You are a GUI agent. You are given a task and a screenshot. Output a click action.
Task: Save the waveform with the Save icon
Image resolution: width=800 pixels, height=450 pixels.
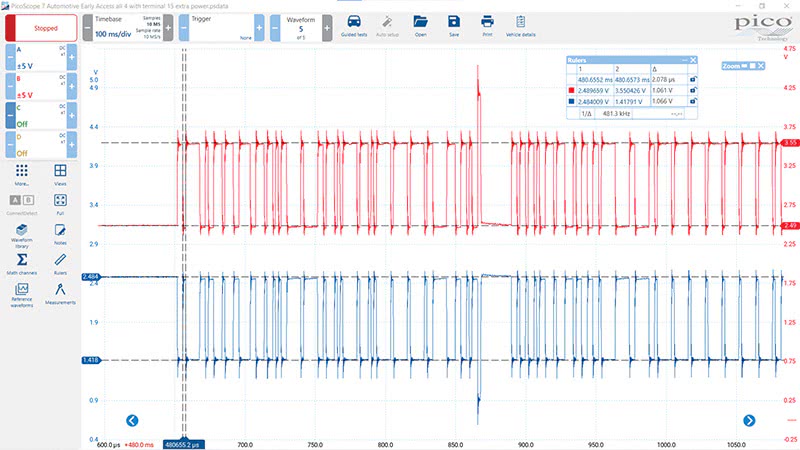454,26
